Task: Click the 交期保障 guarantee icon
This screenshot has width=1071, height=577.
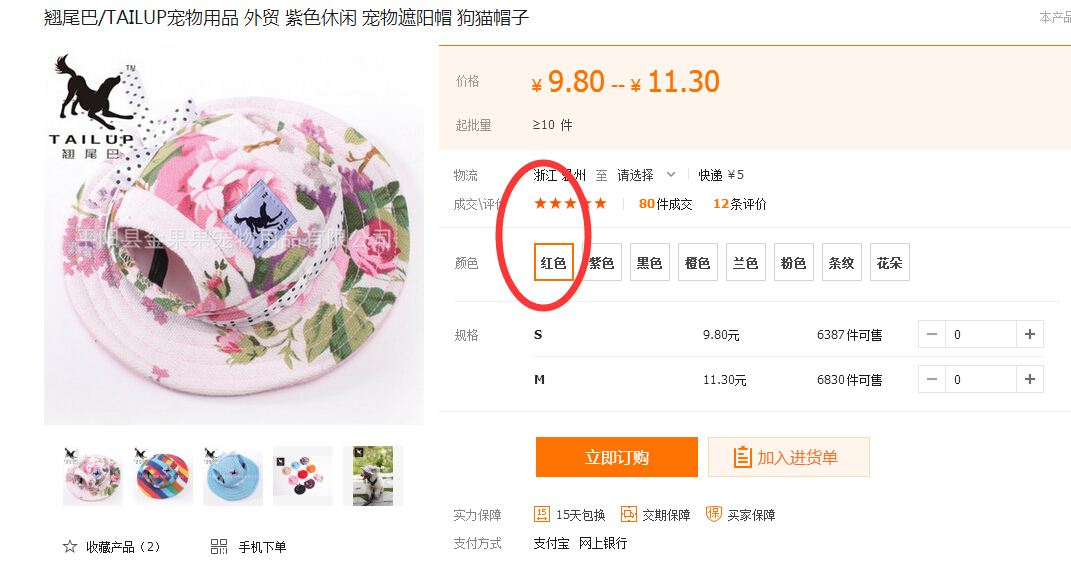Action: coord(628,514)
